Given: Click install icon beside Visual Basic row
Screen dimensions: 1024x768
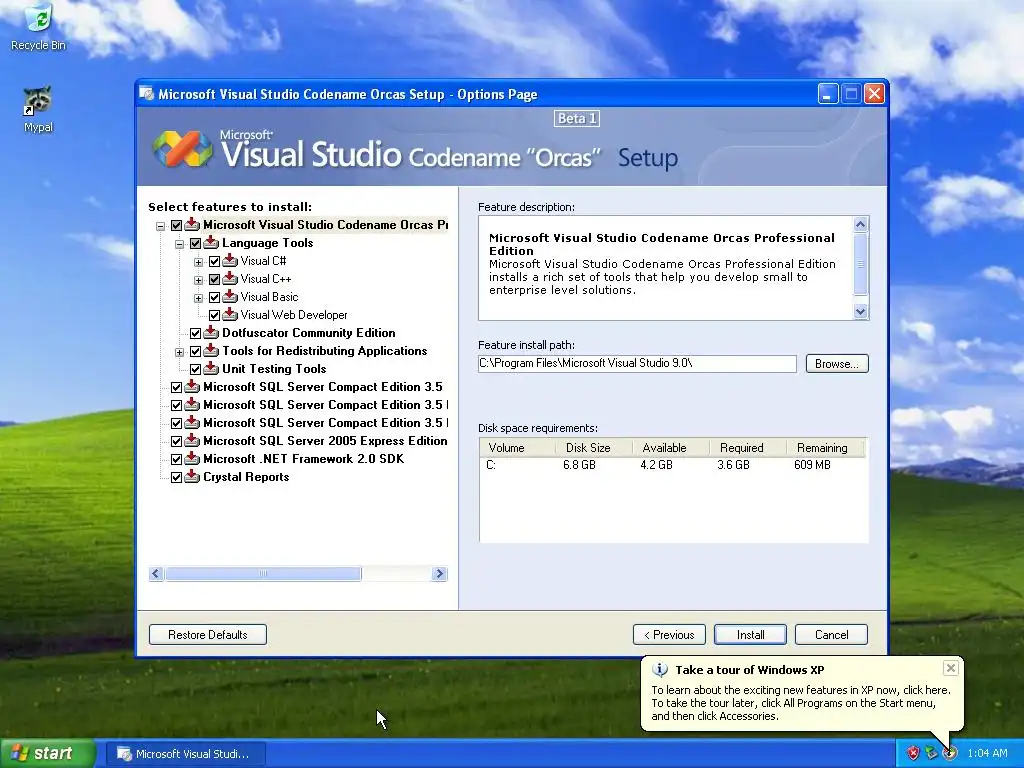Looking at the screenshot, I should pos(229,297).
